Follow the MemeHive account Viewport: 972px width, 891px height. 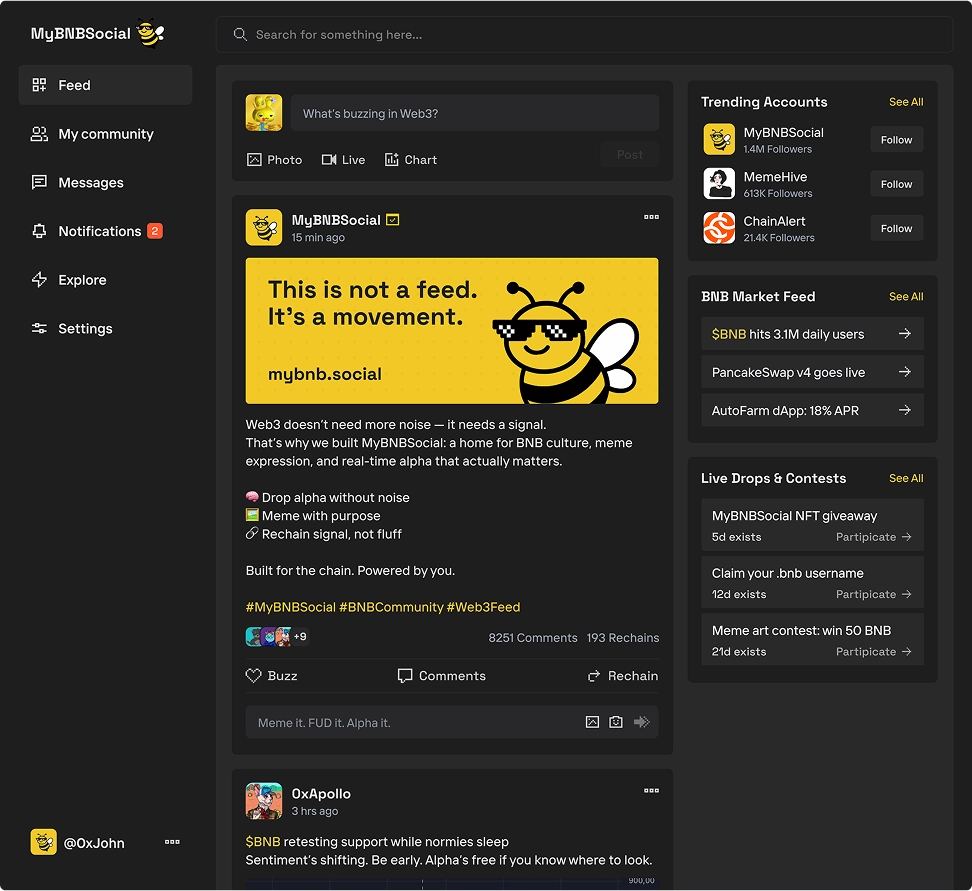click(x=896, y=184)
